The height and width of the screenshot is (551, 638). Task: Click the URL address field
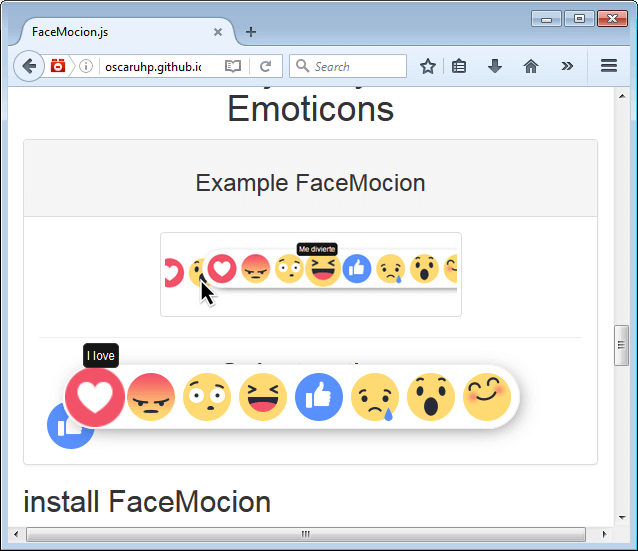point(153,66)
